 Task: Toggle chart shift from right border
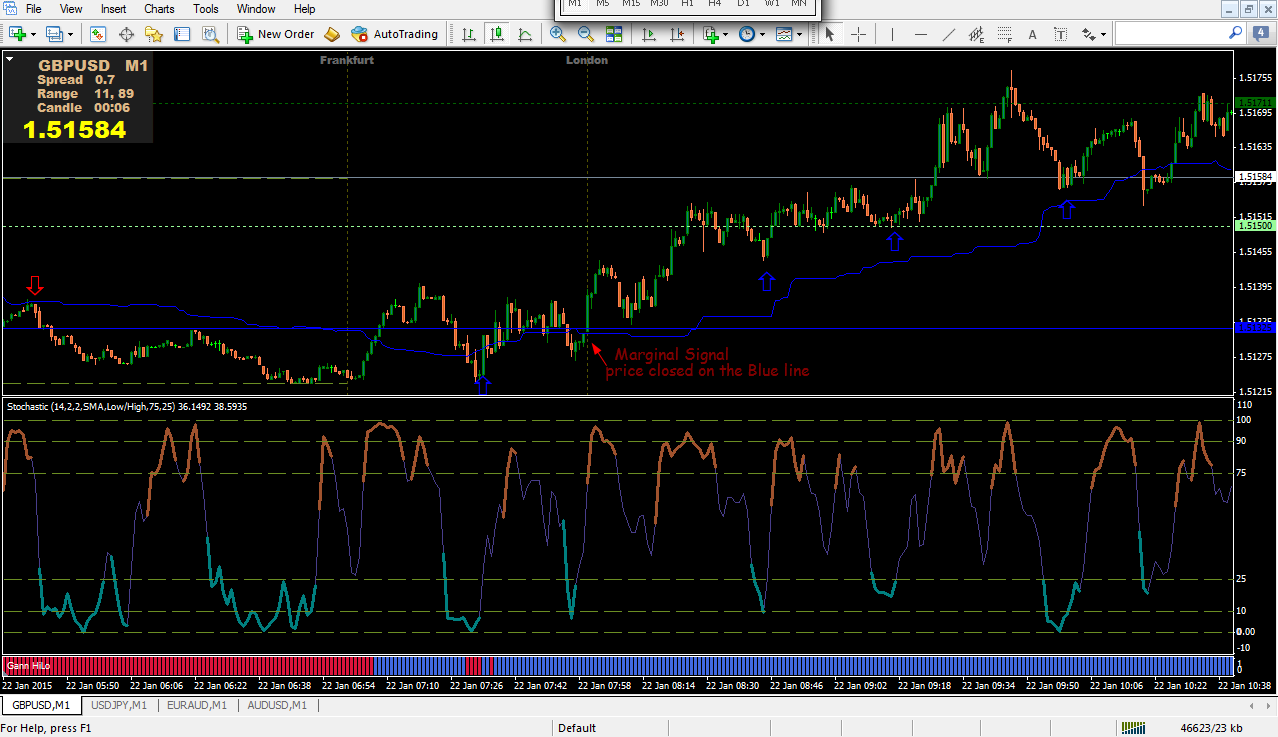point(677,34)
